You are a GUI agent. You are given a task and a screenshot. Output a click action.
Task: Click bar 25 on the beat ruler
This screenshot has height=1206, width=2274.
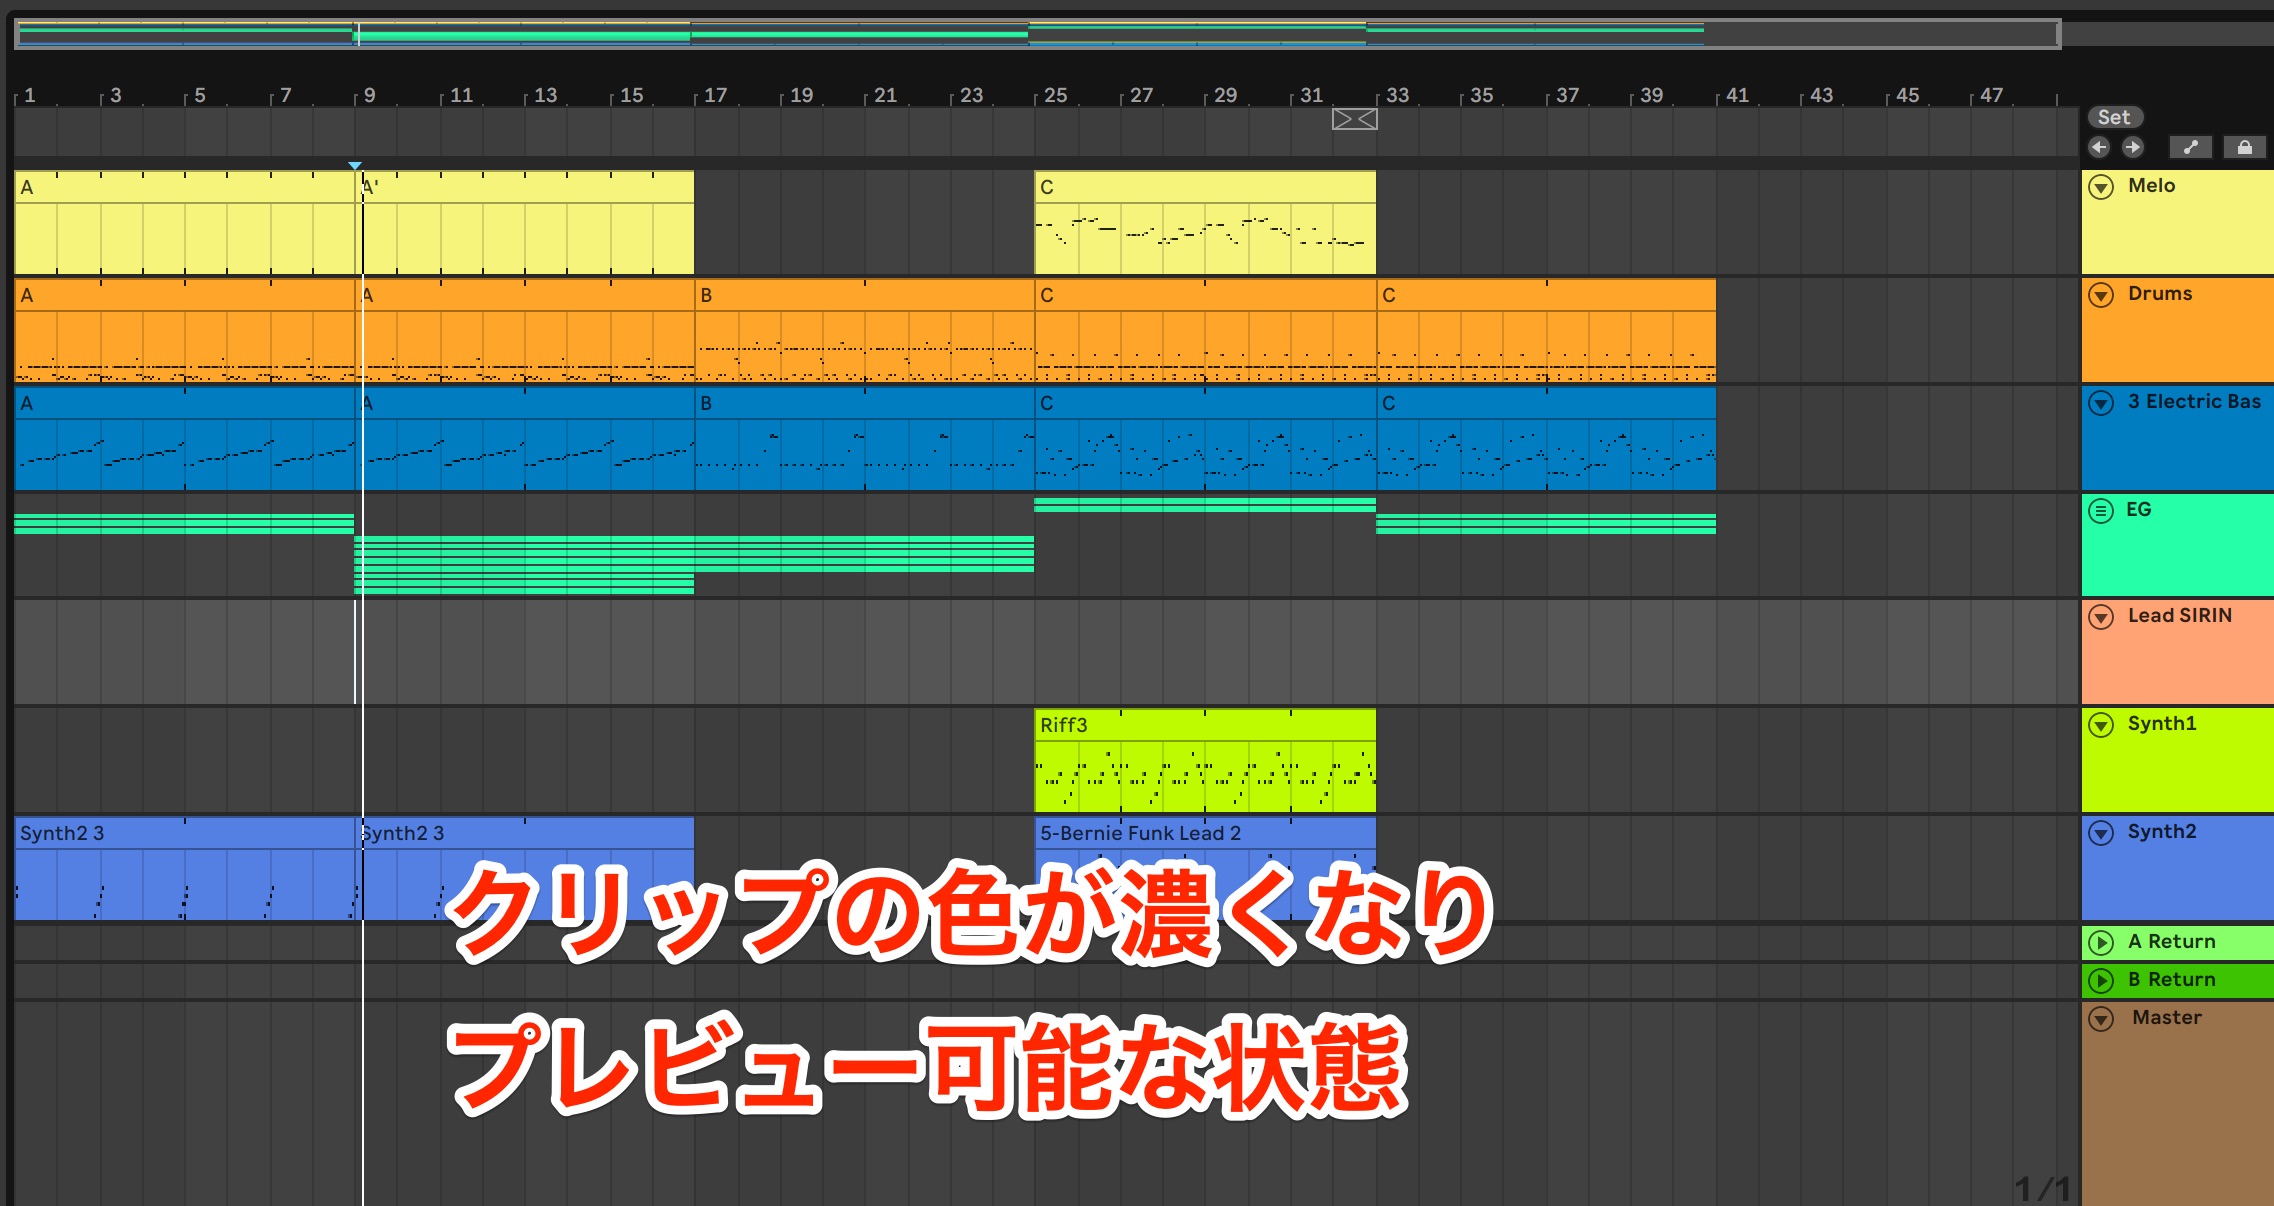(1056, 95)
